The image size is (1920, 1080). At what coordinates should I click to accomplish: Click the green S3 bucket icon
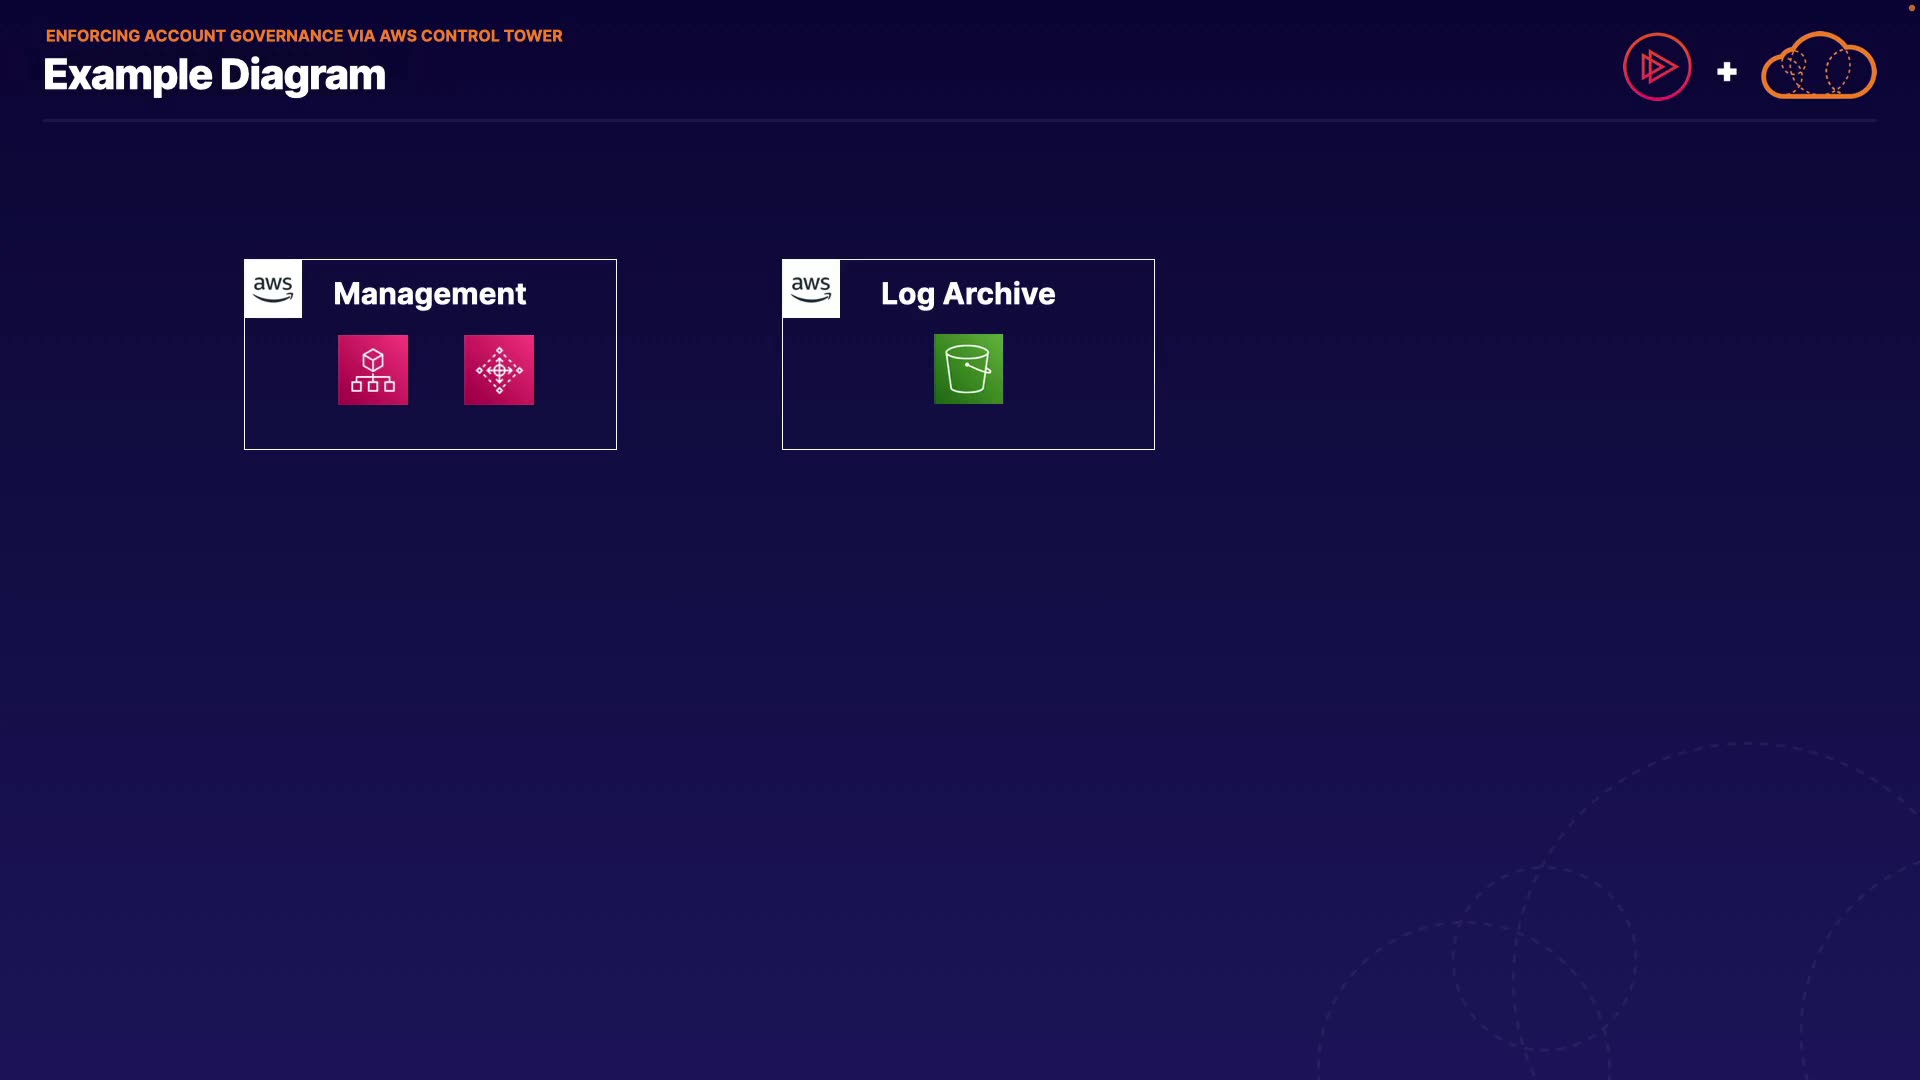tap(968, 369)
